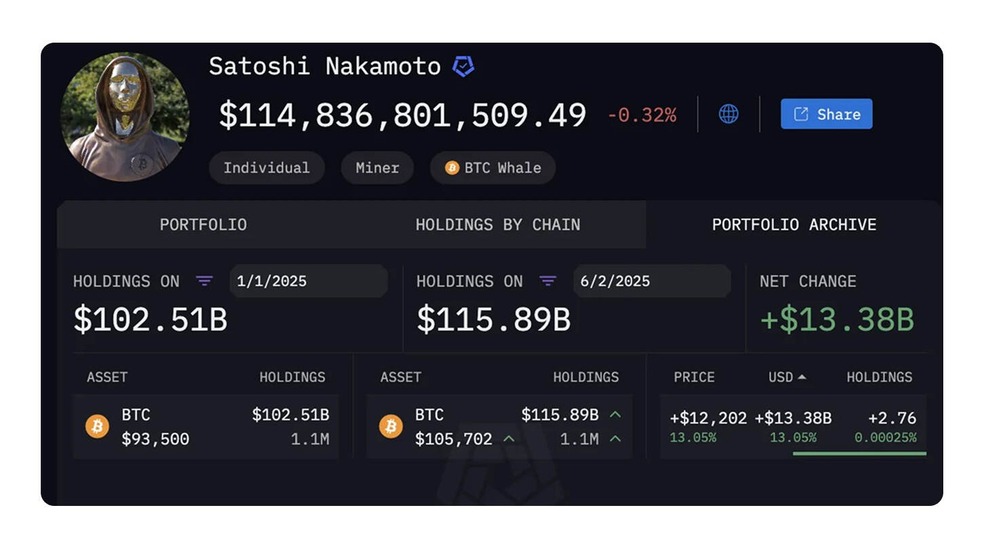Screen dimensions: 984x554
Task: Open the globe website icon
Action: point(728,114)
